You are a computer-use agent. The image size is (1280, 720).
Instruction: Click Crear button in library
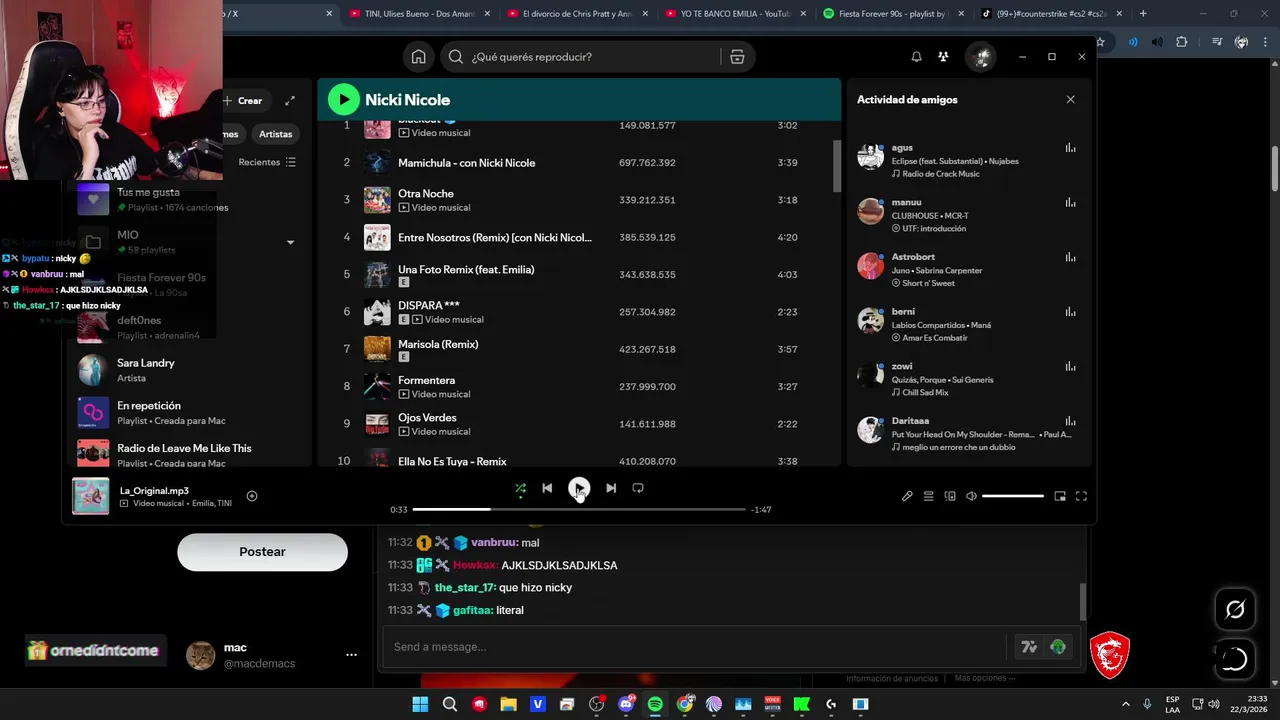(243, 100)
